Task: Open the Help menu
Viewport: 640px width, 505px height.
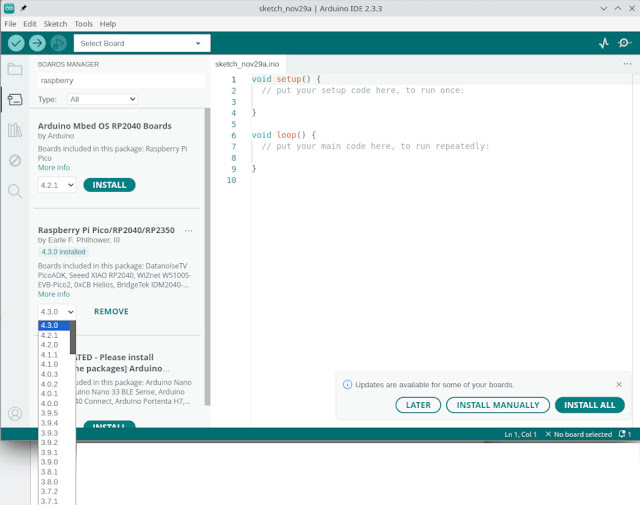Action: [x=108, y=24]
